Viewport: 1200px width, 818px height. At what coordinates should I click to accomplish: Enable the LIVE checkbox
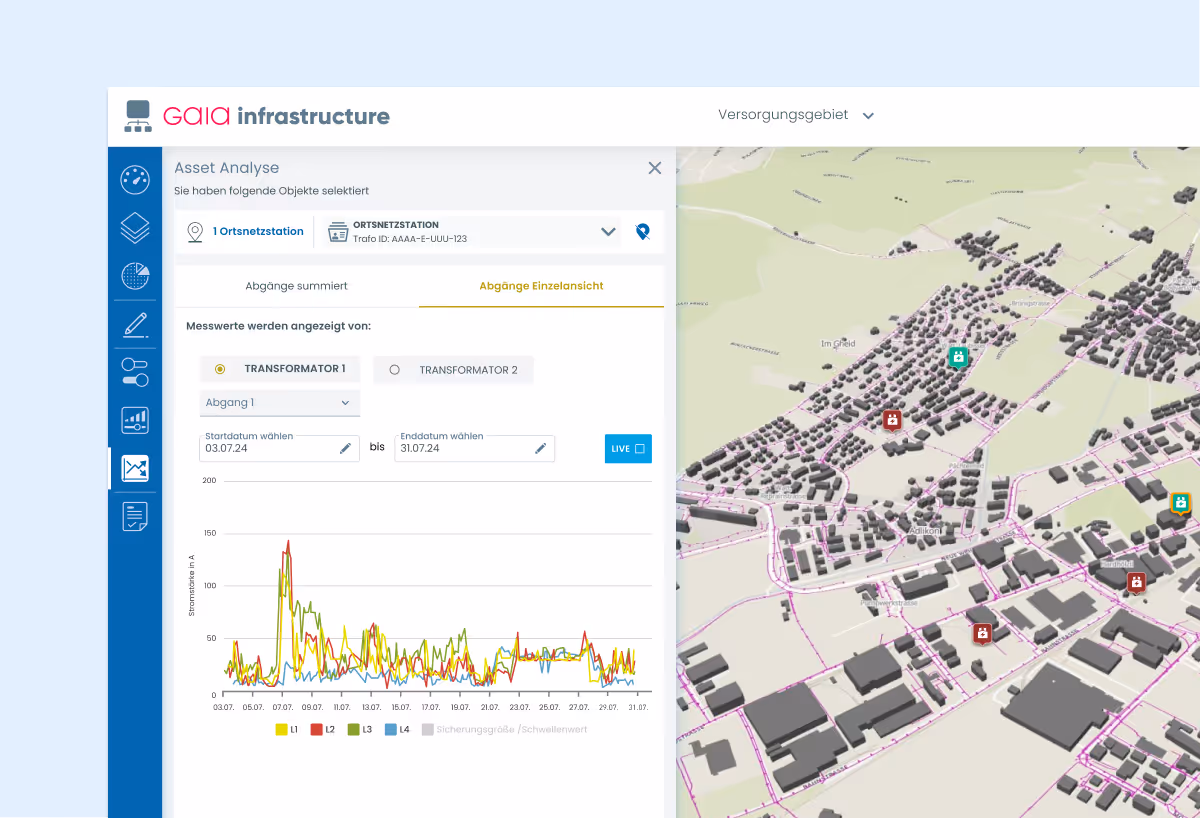[639, 449]
